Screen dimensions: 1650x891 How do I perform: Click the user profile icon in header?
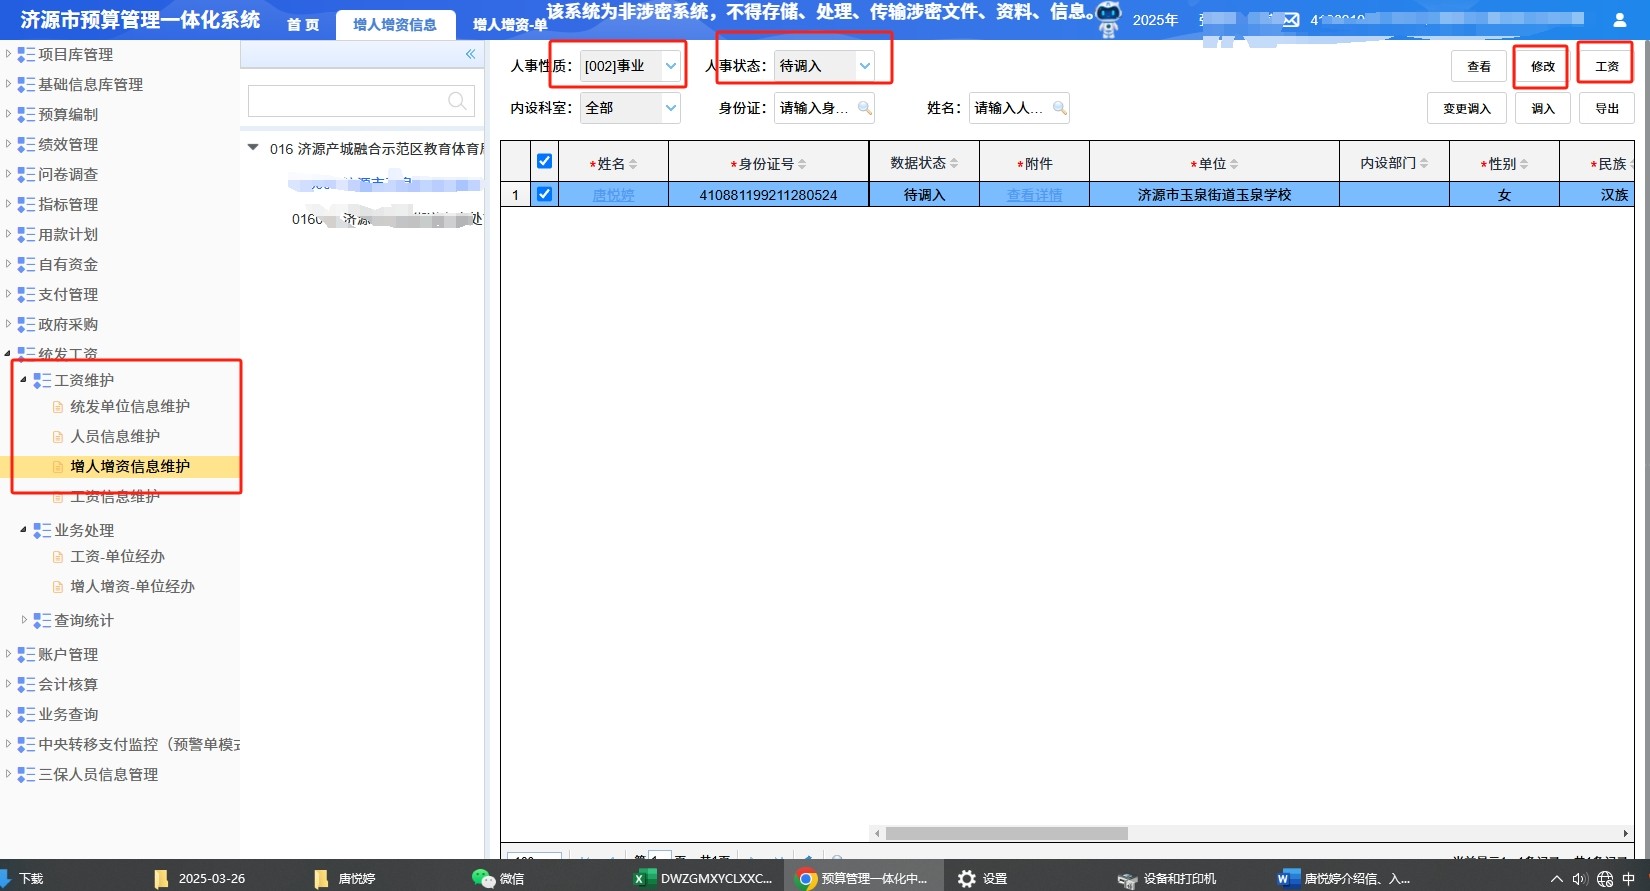coord(1620,19)
